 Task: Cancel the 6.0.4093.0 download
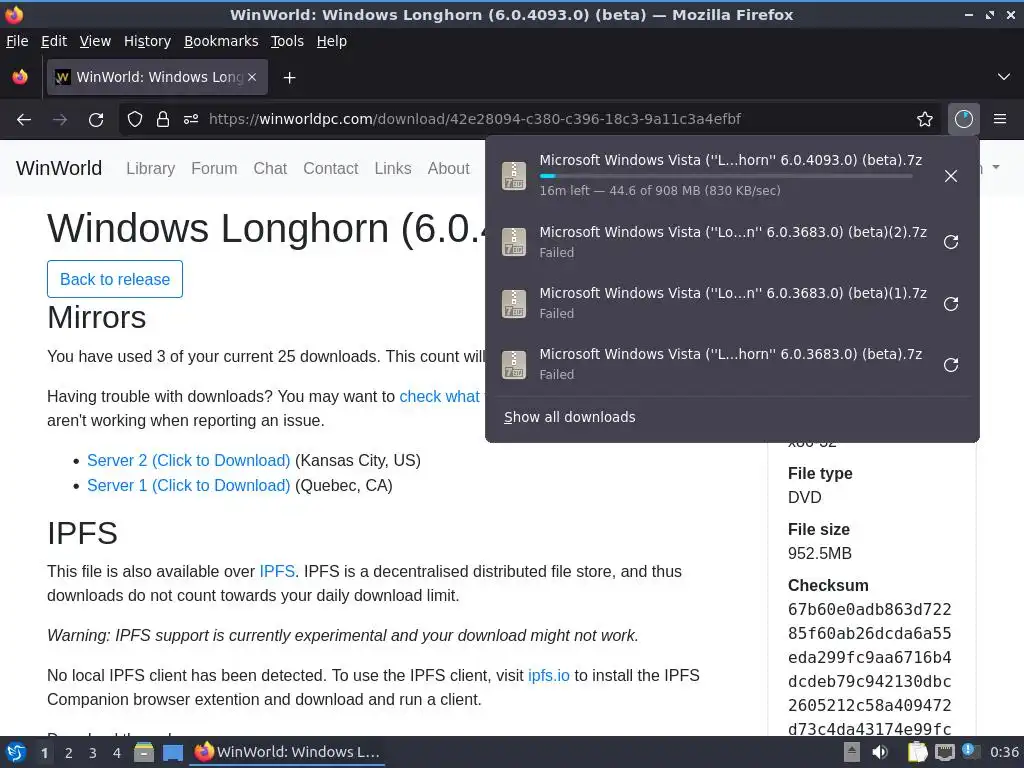pos(951,176)
